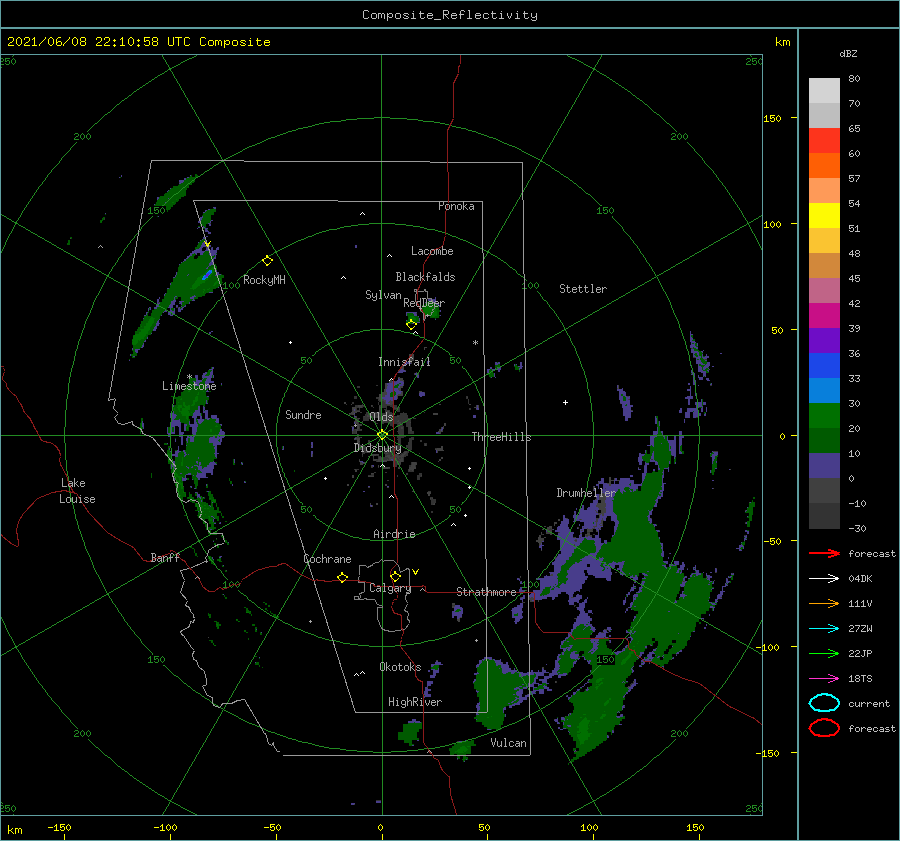This screenshot has width=900, height=841.
Task: Click the RedDeer city label
Action: coord(424,303)
